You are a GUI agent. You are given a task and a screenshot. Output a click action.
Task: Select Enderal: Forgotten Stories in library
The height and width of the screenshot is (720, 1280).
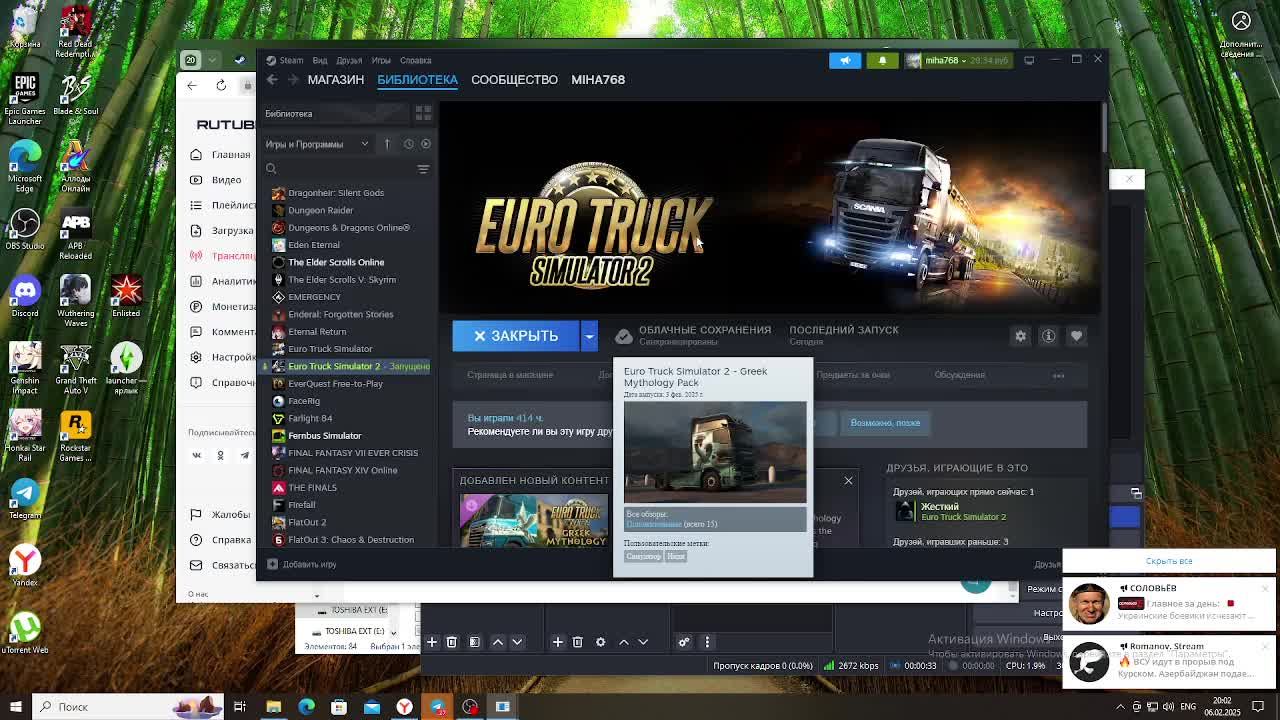340,314
